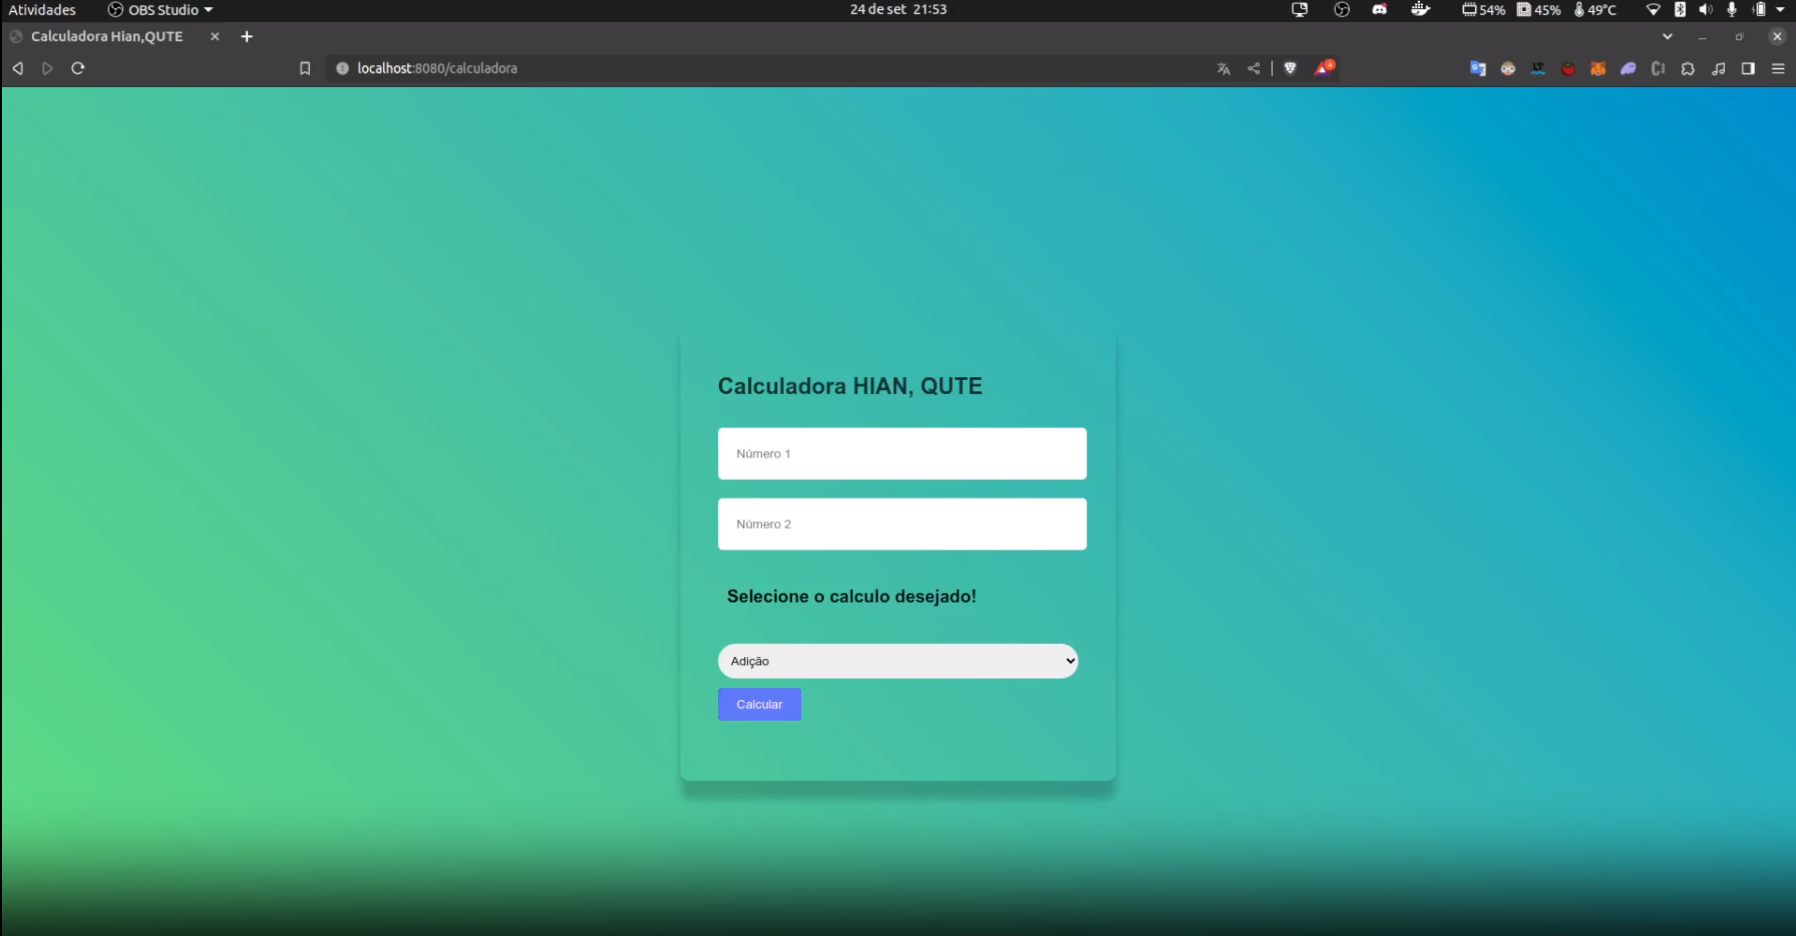Open the face-with-glasses extension icon
Viewport: 1796px width, 936px height.
1508,68
